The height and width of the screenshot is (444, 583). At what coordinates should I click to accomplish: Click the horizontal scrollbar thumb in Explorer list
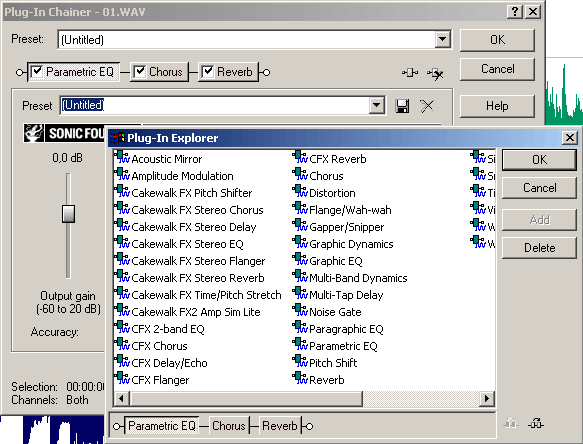click(246, 399)
